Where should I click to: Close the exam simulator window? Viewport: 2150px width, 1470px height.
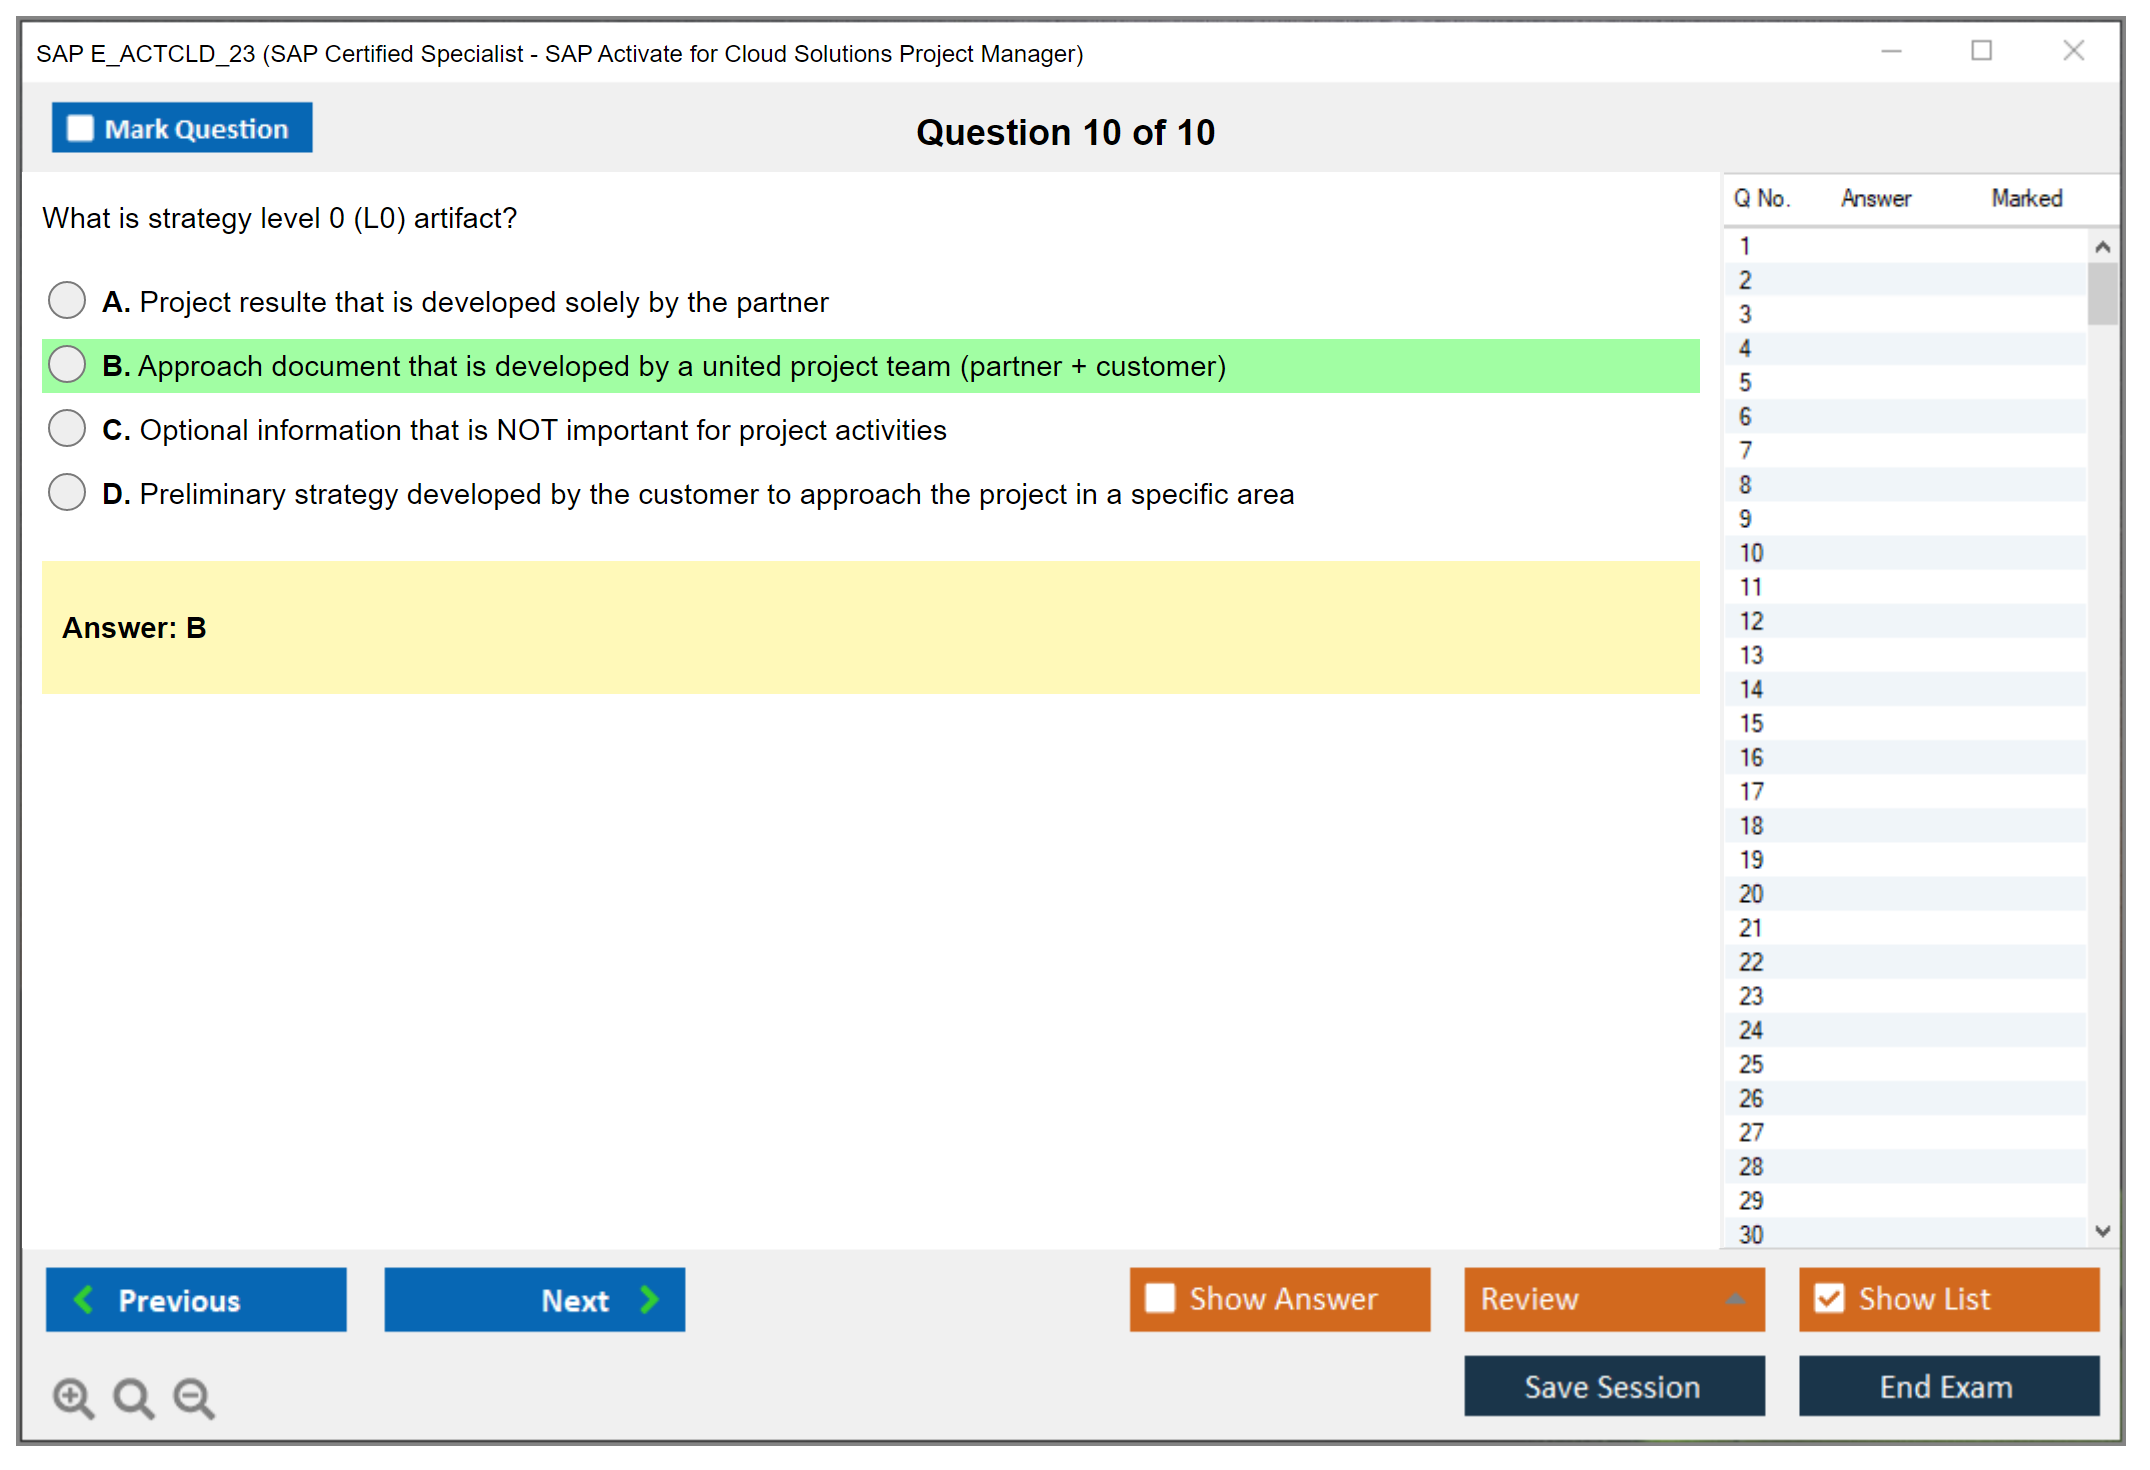pos(2073,51)
